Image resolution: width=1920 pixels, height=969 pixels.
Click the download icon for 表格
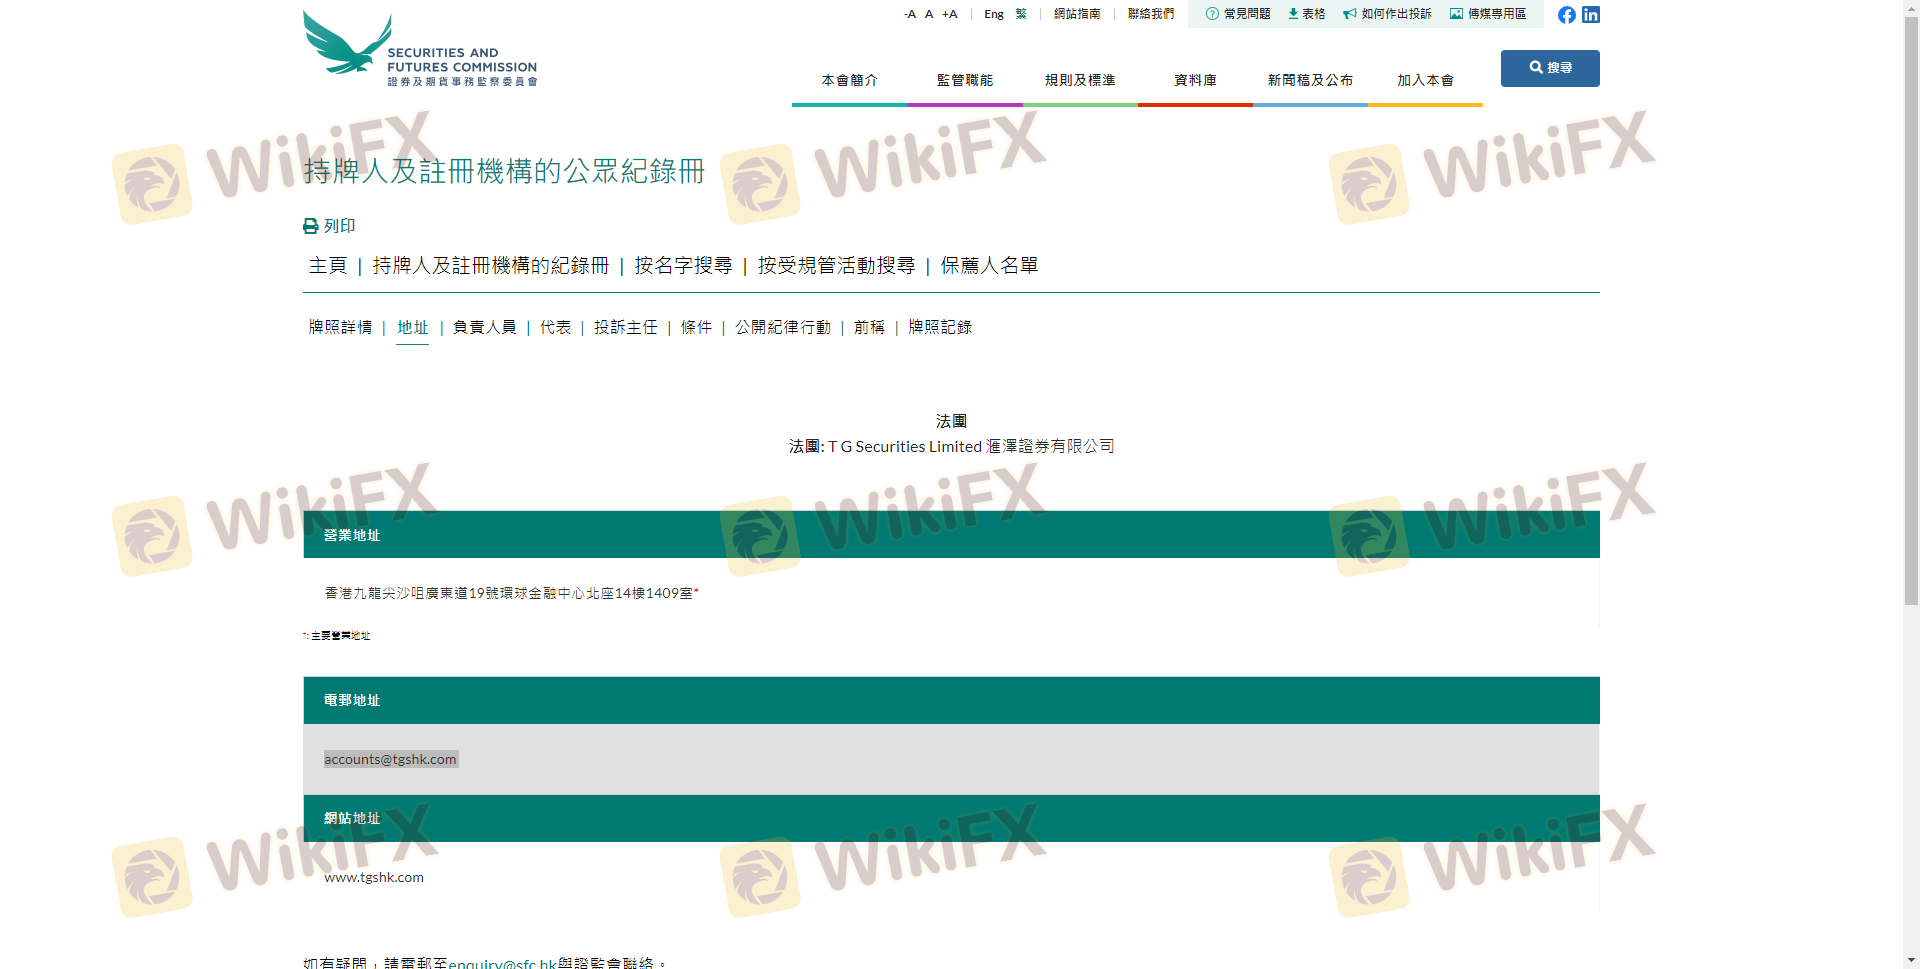point(1293,14)
